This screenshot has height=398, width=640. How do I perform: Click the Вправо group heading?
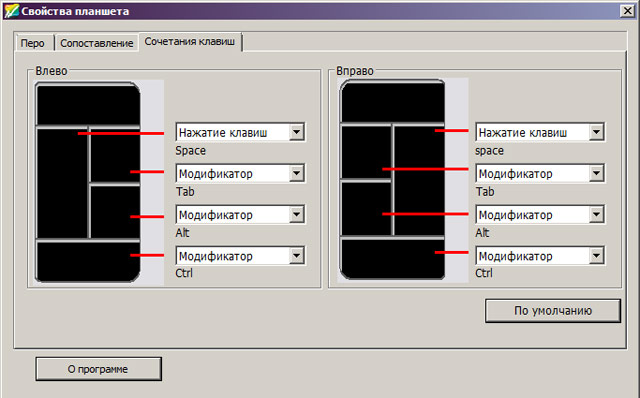[355, 71]
